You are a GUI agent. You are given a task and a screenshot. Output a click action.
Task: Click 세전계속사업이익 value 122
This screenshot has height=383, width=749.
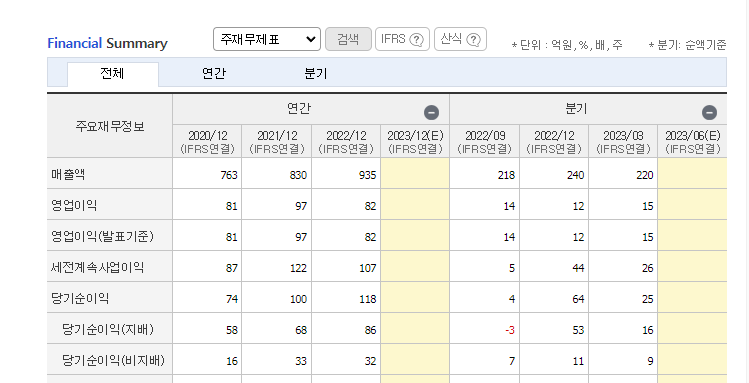pos(298,268)
